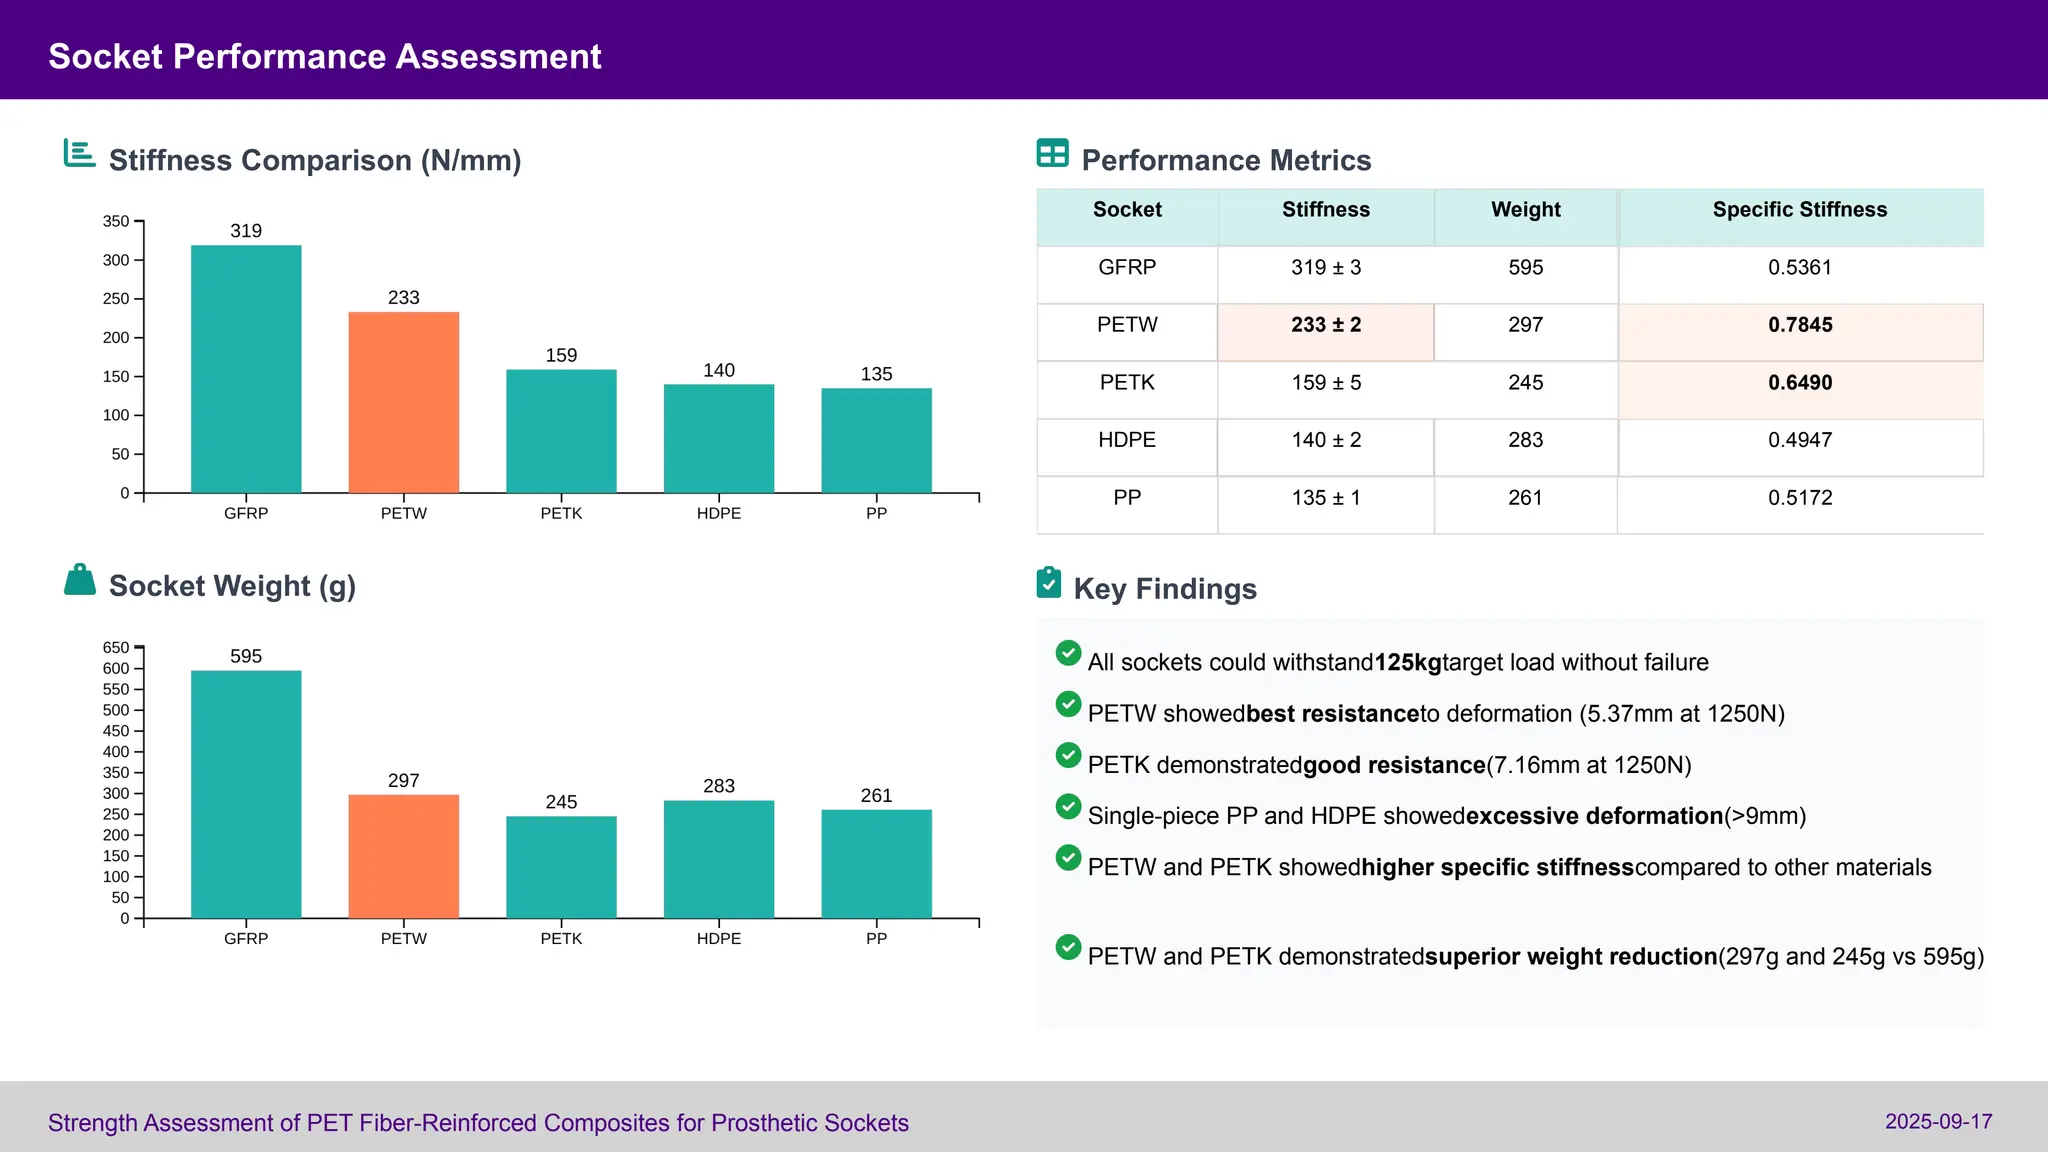The image size is (2048, 1152).
Task: Click the Socket Performance Assessment slide title
Action: pos(324,57)
